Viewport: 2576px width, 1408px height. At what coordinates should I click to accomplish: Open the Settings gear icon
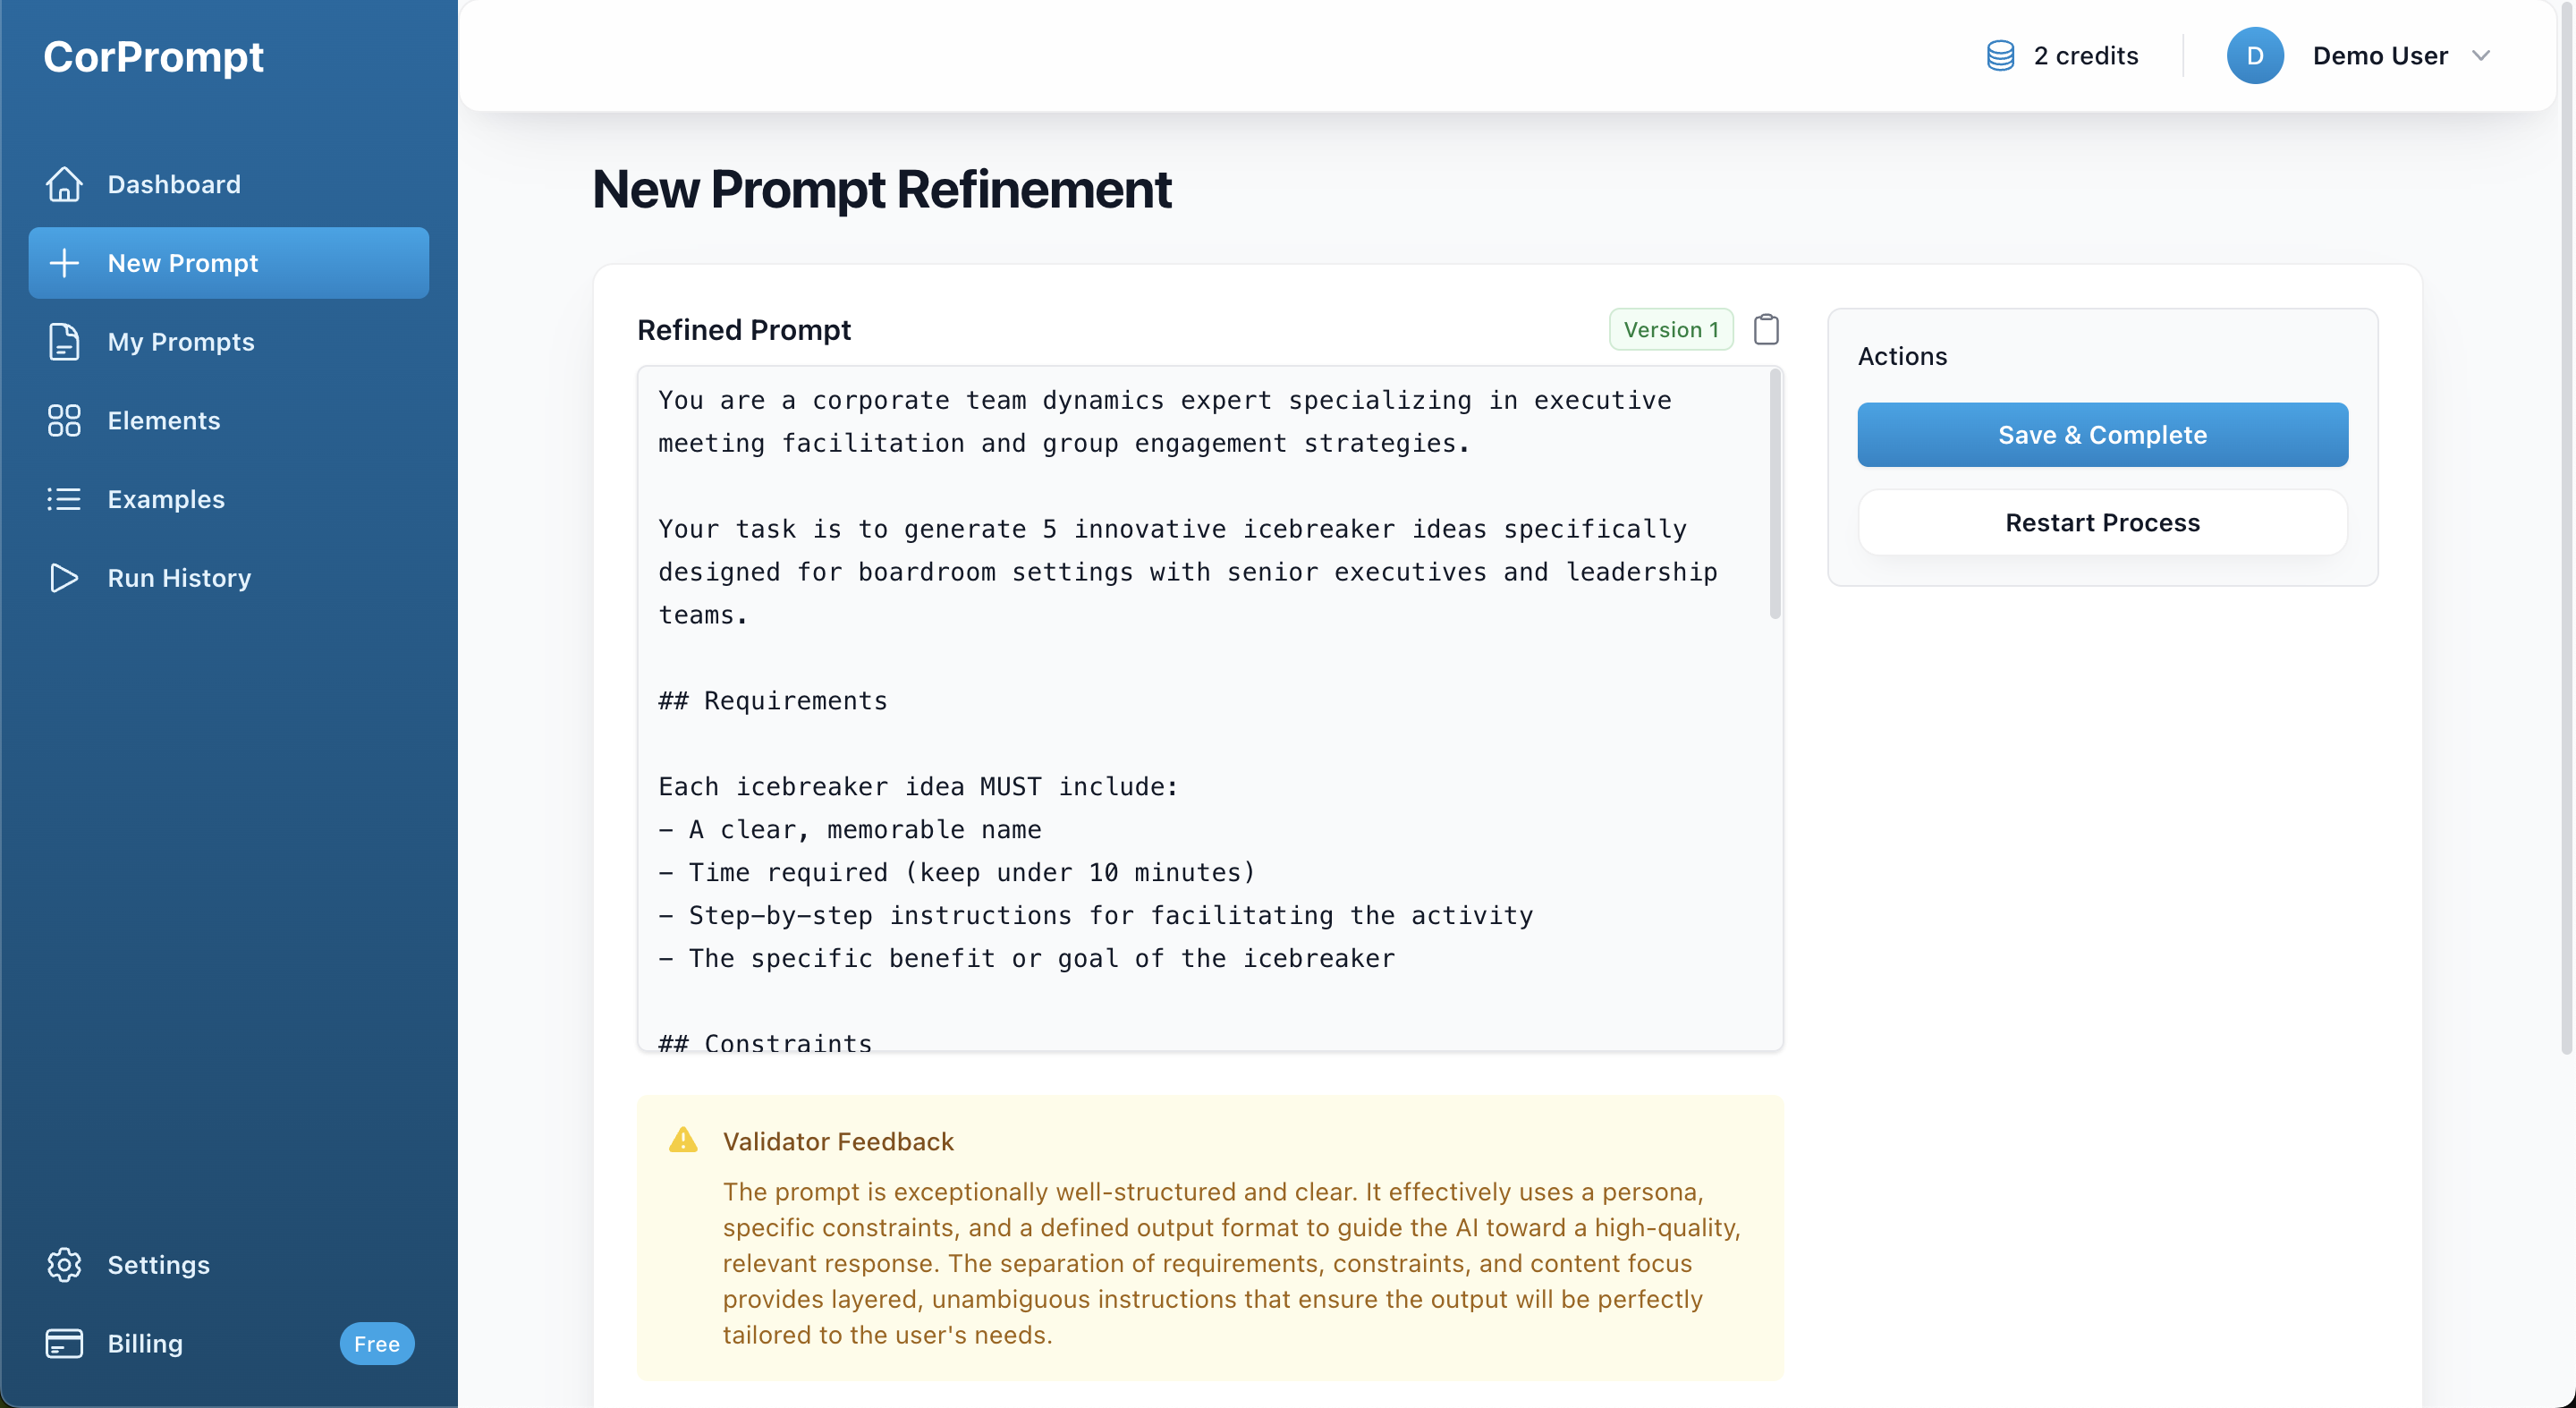point(64,1265)
